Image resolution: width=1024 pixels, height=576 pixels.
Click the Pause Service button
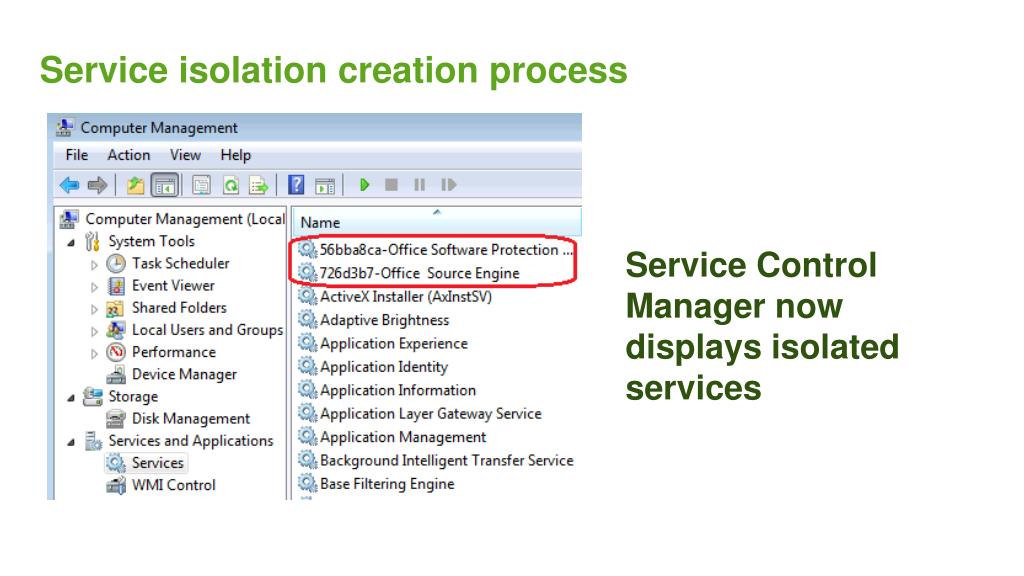pos(419,185)
